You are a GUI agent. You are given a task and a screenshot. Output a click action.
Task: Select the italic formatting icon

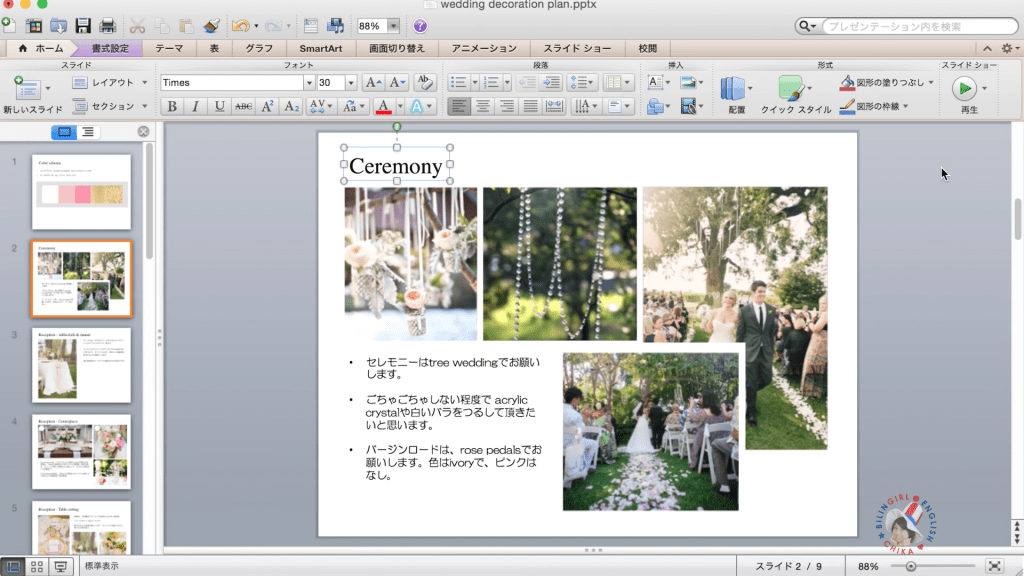click(195, 107)
